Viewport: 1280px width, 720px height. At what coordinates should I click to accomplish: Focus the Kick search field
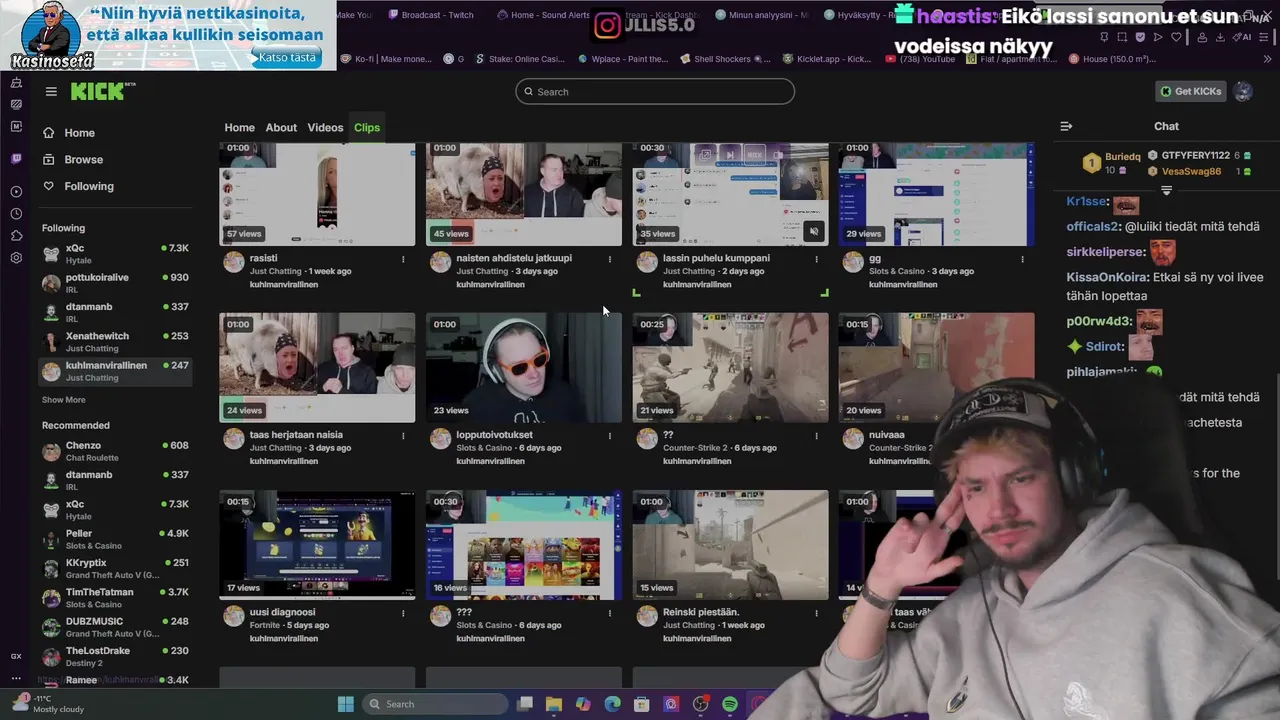pos(655,92)
